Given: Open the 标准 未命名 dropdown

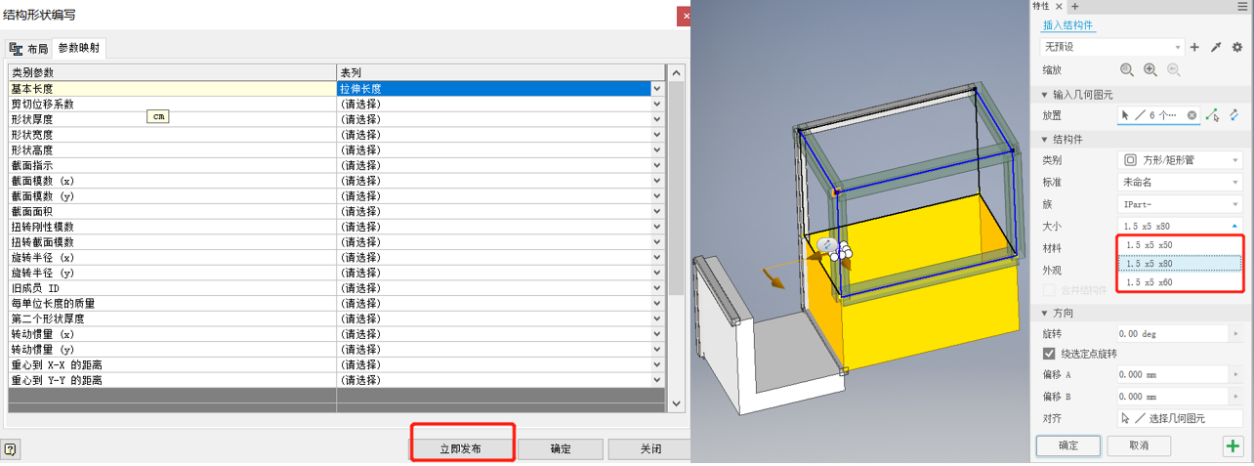Looking at the screenshot, I should pyautogui.click(x=1180, y=182).
